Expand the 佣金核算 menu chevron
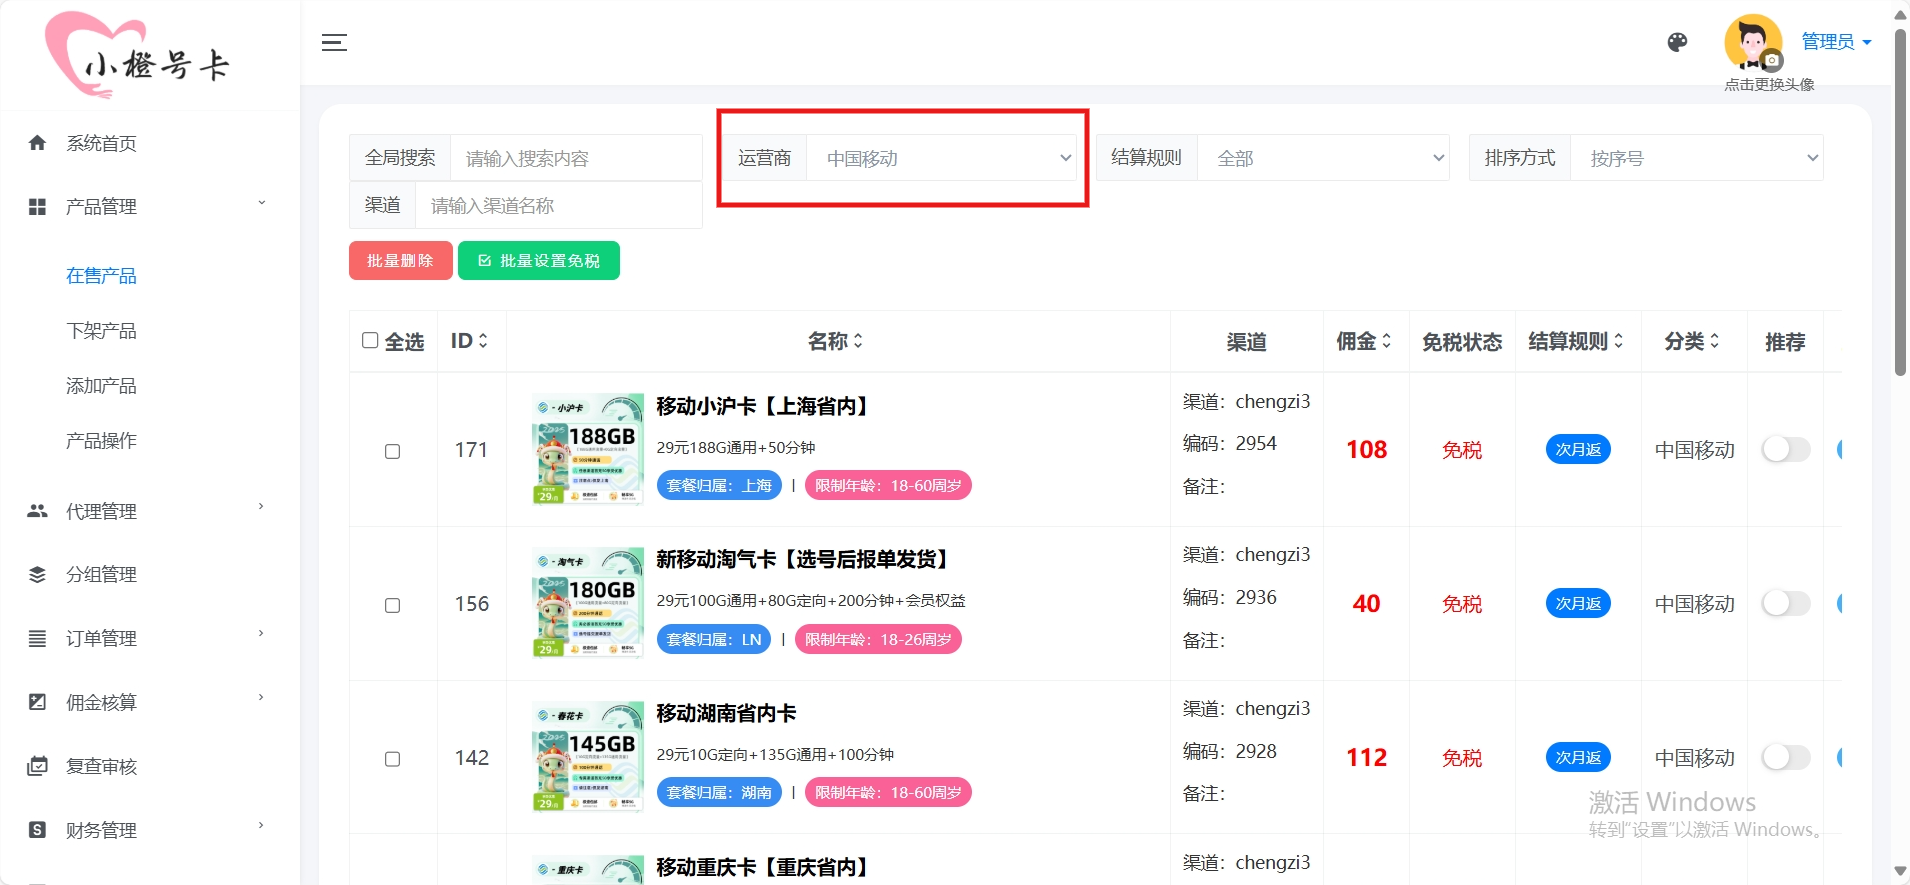This screenshot has height=885, width=1910. [262, 698]
